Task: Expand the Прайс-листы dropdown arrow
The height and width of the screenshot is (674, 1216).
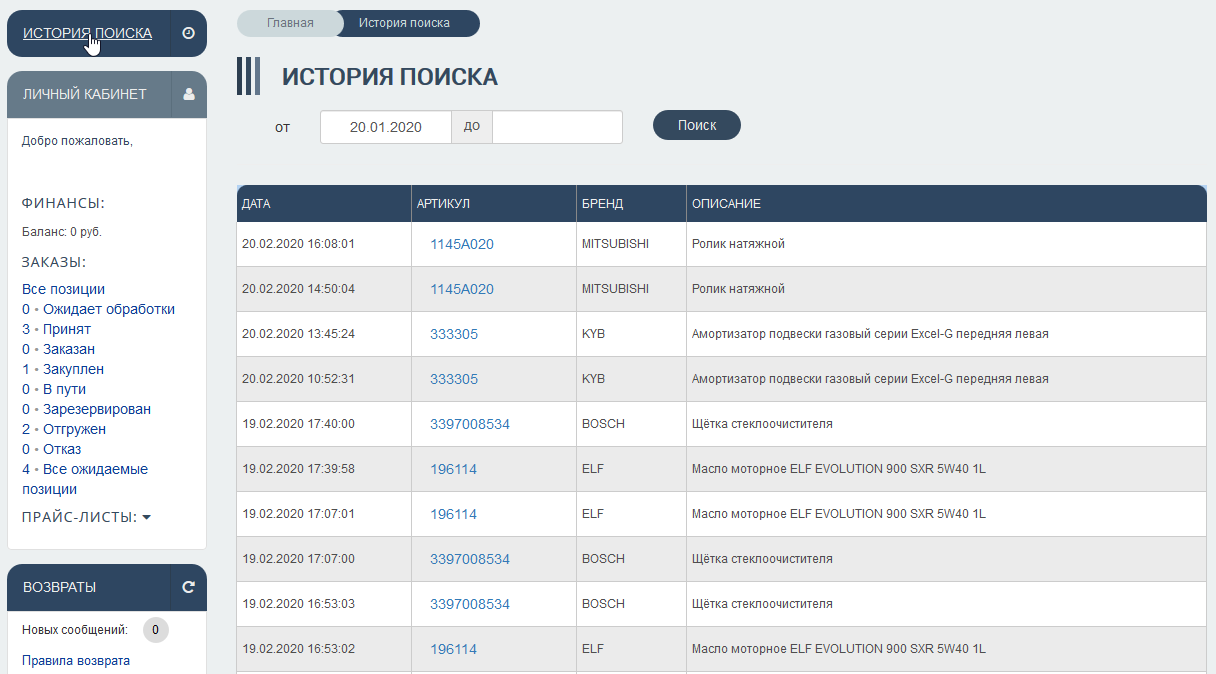Action: pyautogui.click(x=146, y=517)
